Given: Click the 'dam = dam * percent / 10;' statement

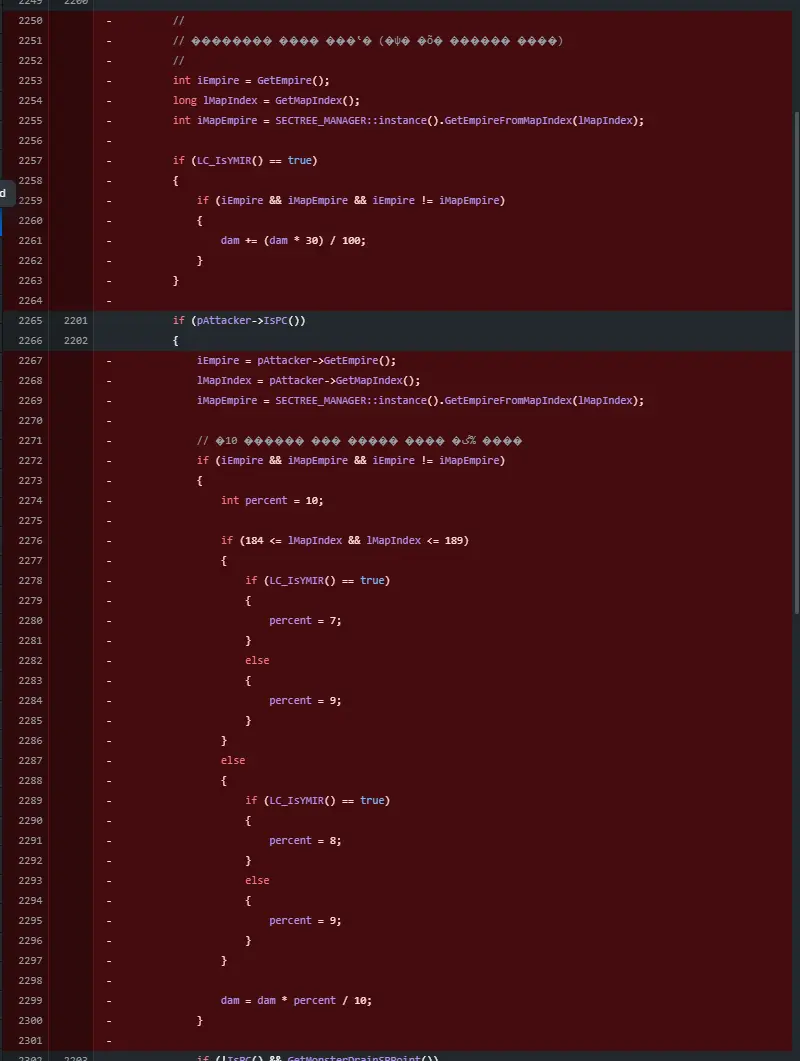Looking at the screenshot, I should click(x=296, y=1000).
